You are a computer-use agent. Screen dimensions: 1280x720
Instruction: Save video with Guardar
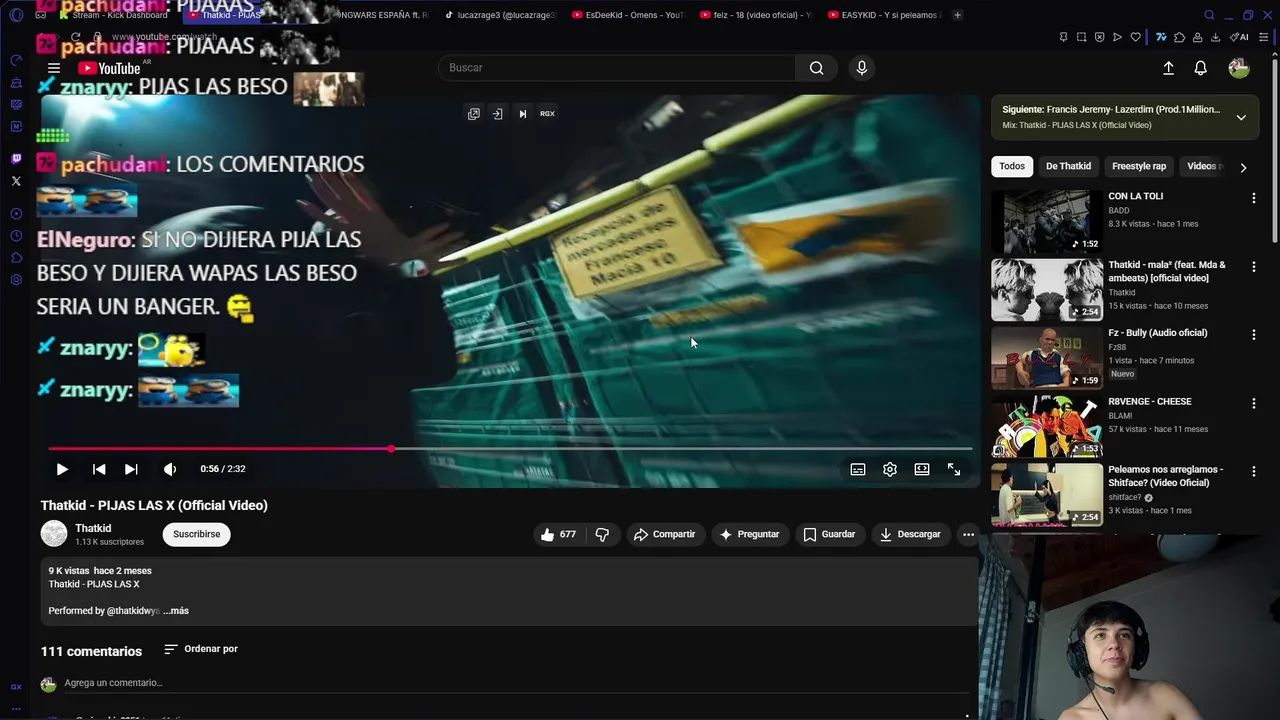pos(829,535)
